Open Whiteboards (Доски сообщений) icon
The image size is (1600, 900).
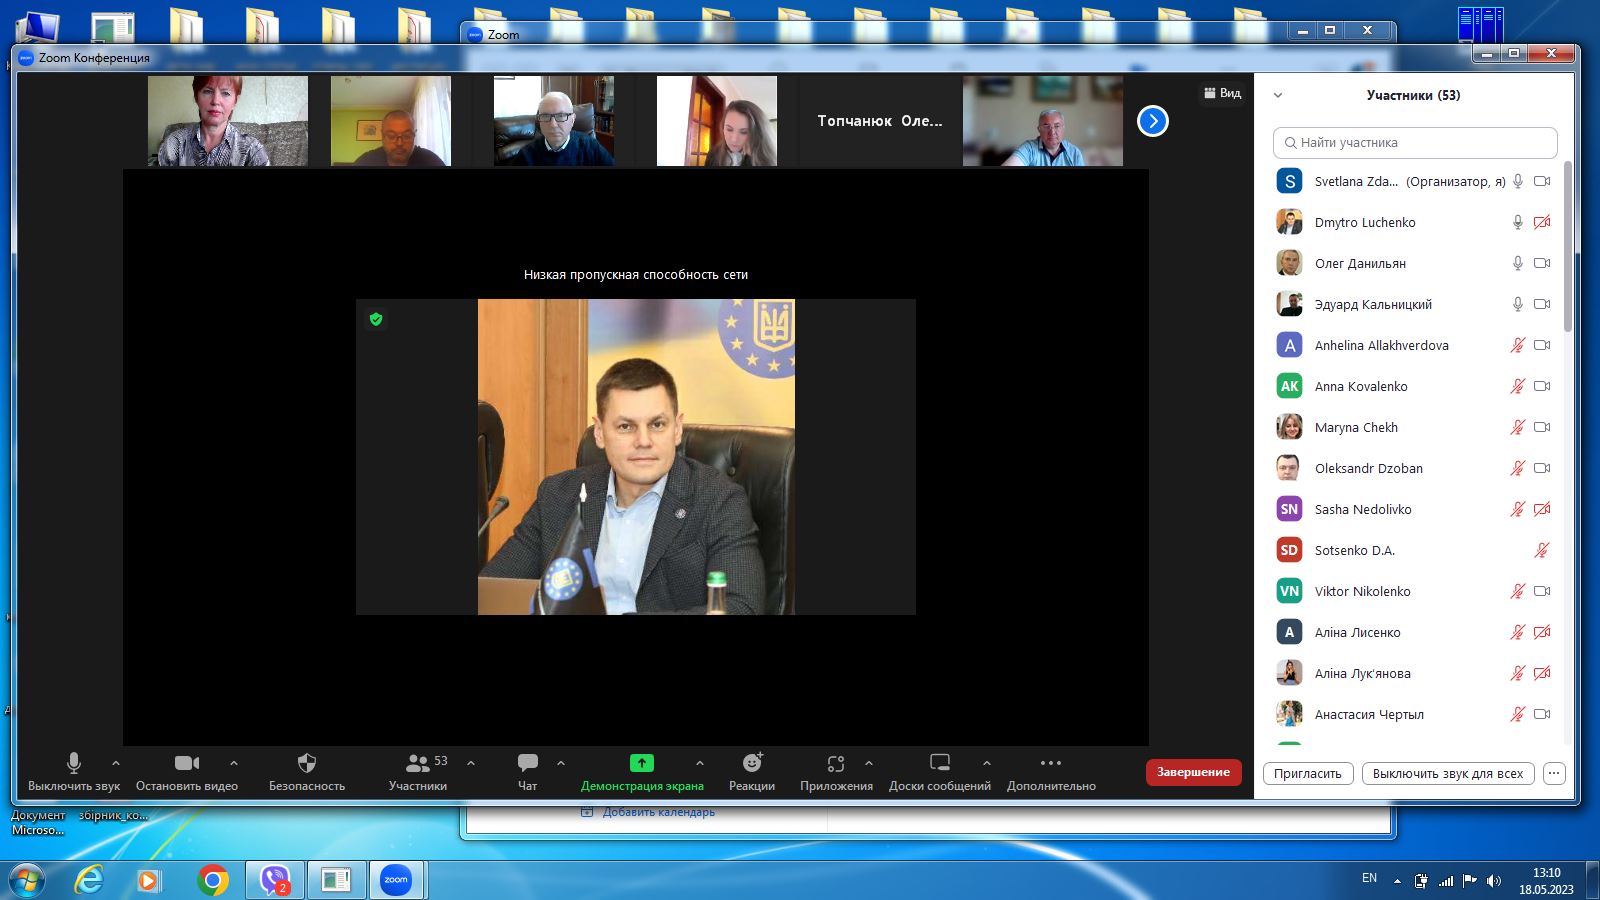point(939,764)
